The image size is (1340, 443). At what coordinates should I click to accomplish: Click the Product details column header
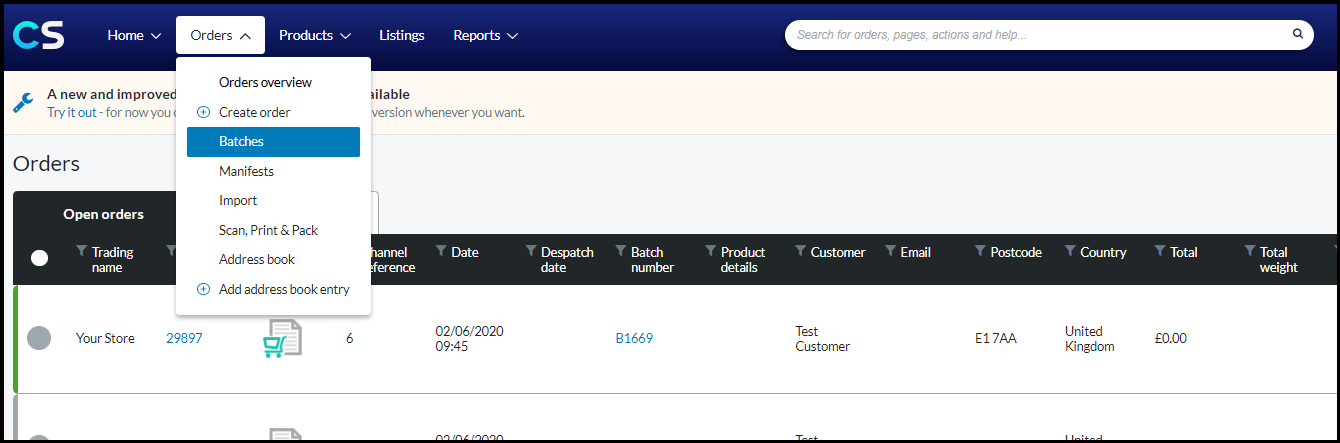pos(743,259)
